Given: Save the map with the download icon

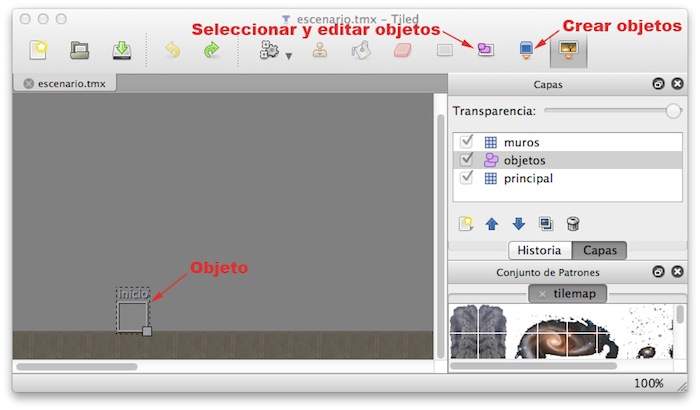Looking at the screenshot, I should [x=121, y=50].
